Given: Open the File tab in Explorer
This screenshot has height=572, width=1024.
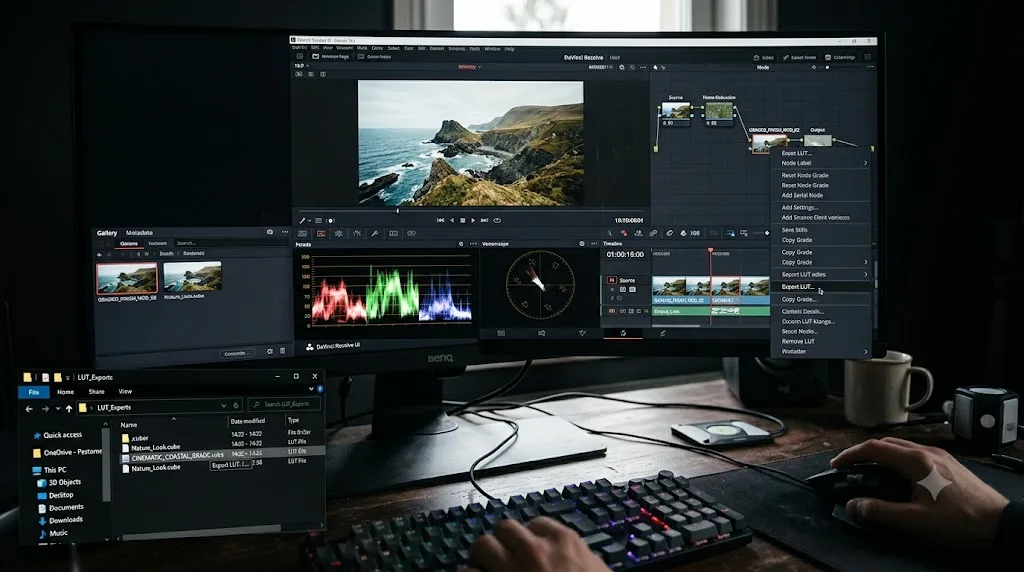Looking at the screenshot, I should 34,392.
